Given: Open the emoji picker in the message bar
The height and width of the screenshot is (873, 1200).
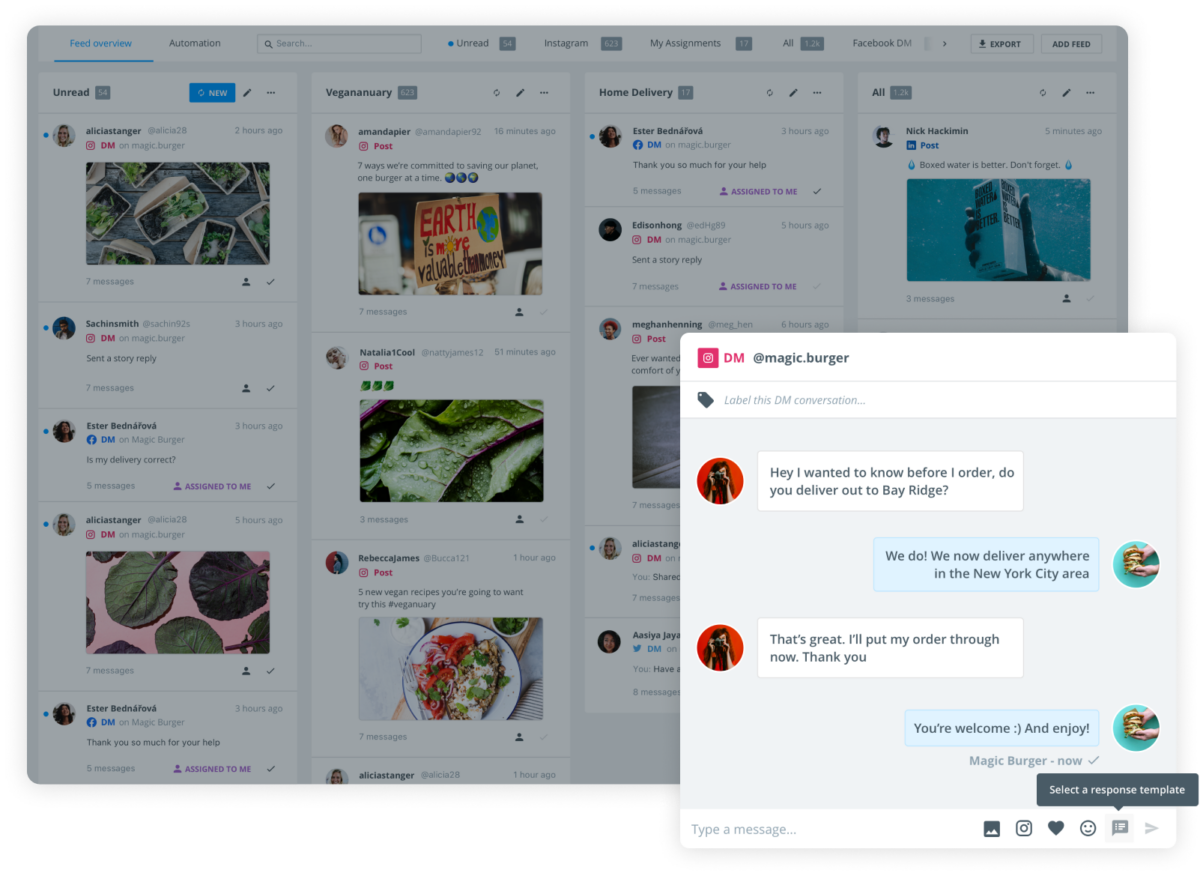Looking at the screenshot, I should tap(1088, 828).
